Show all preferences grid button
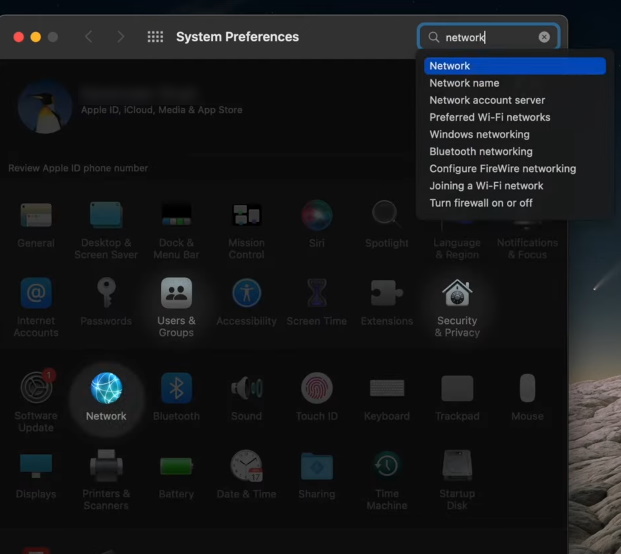Image resolution: width=621 pixels, height=554 pixels. [155, 37]
